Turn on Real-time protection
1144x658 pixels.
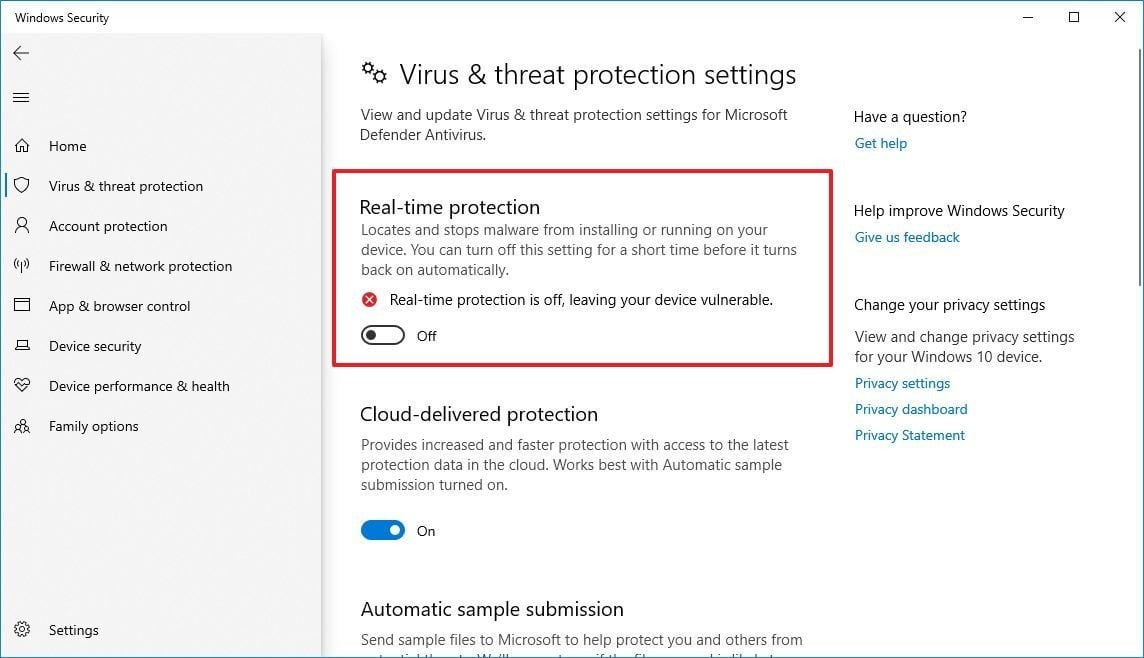(383, 335)
